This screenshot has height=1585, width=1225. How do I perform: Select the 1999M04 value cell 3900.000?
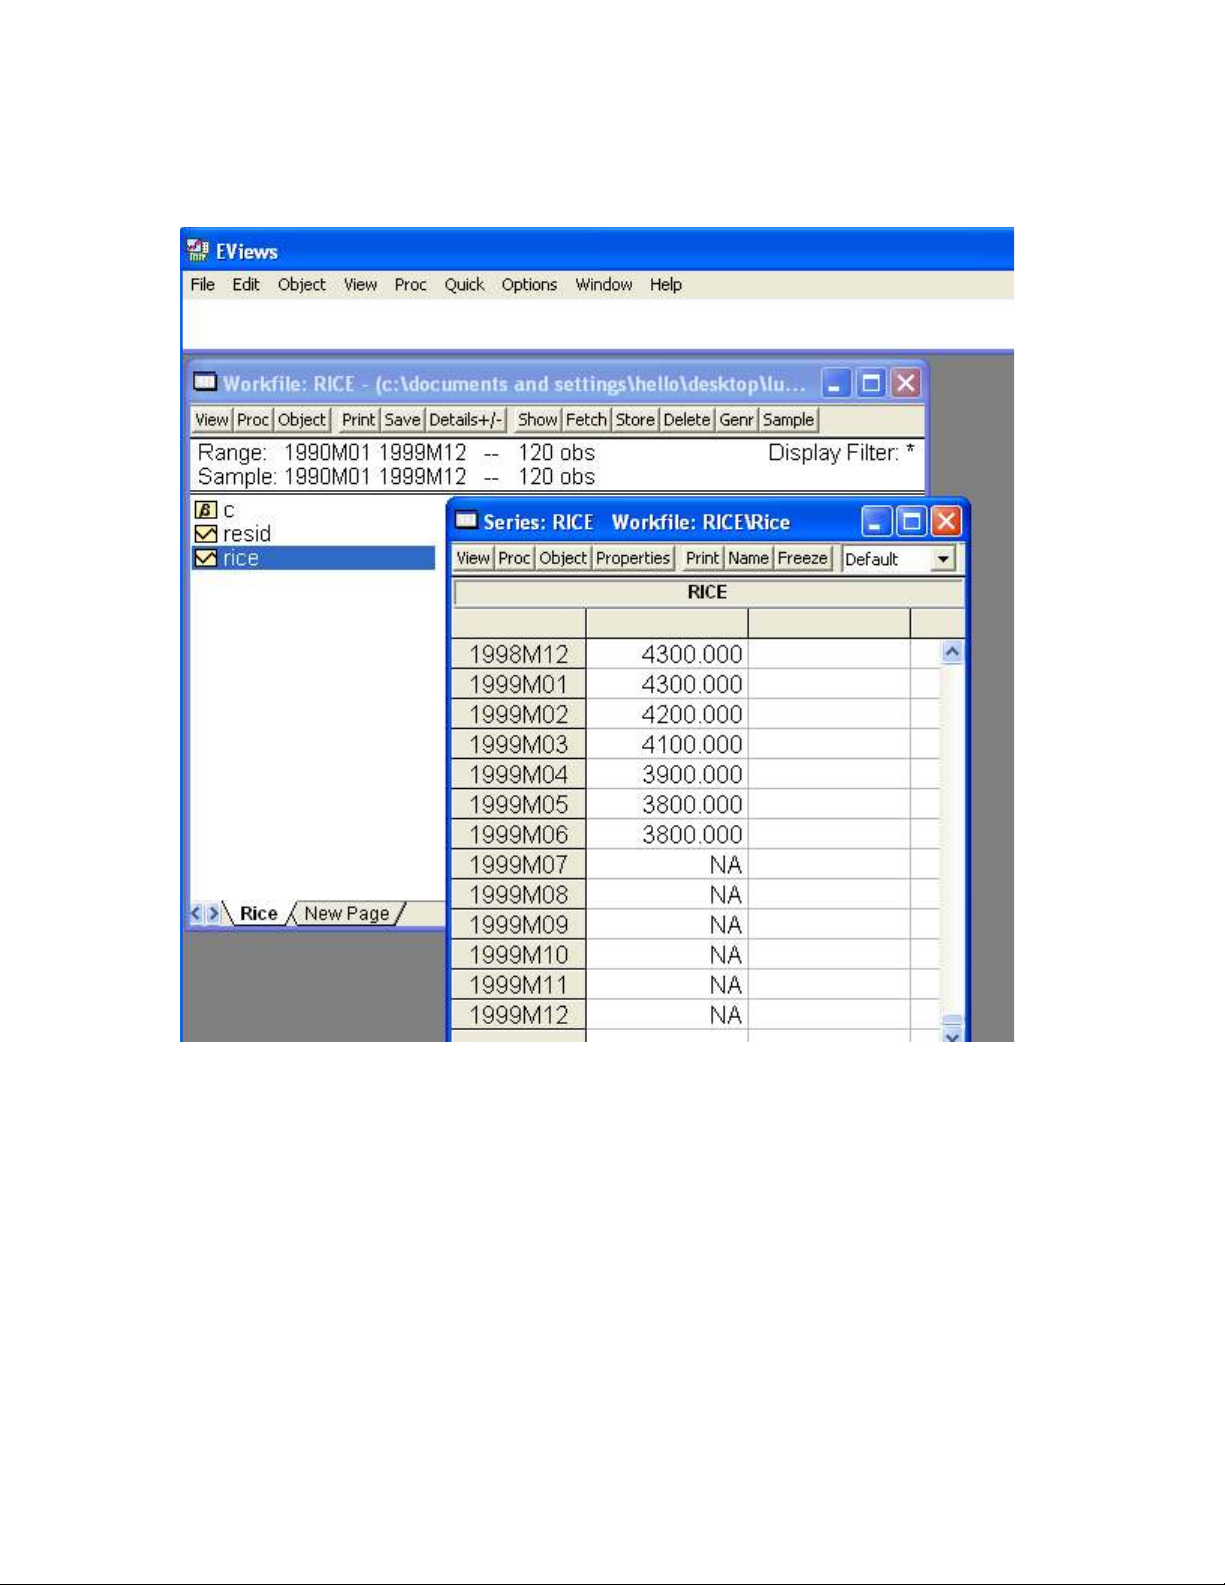point(667,774)
